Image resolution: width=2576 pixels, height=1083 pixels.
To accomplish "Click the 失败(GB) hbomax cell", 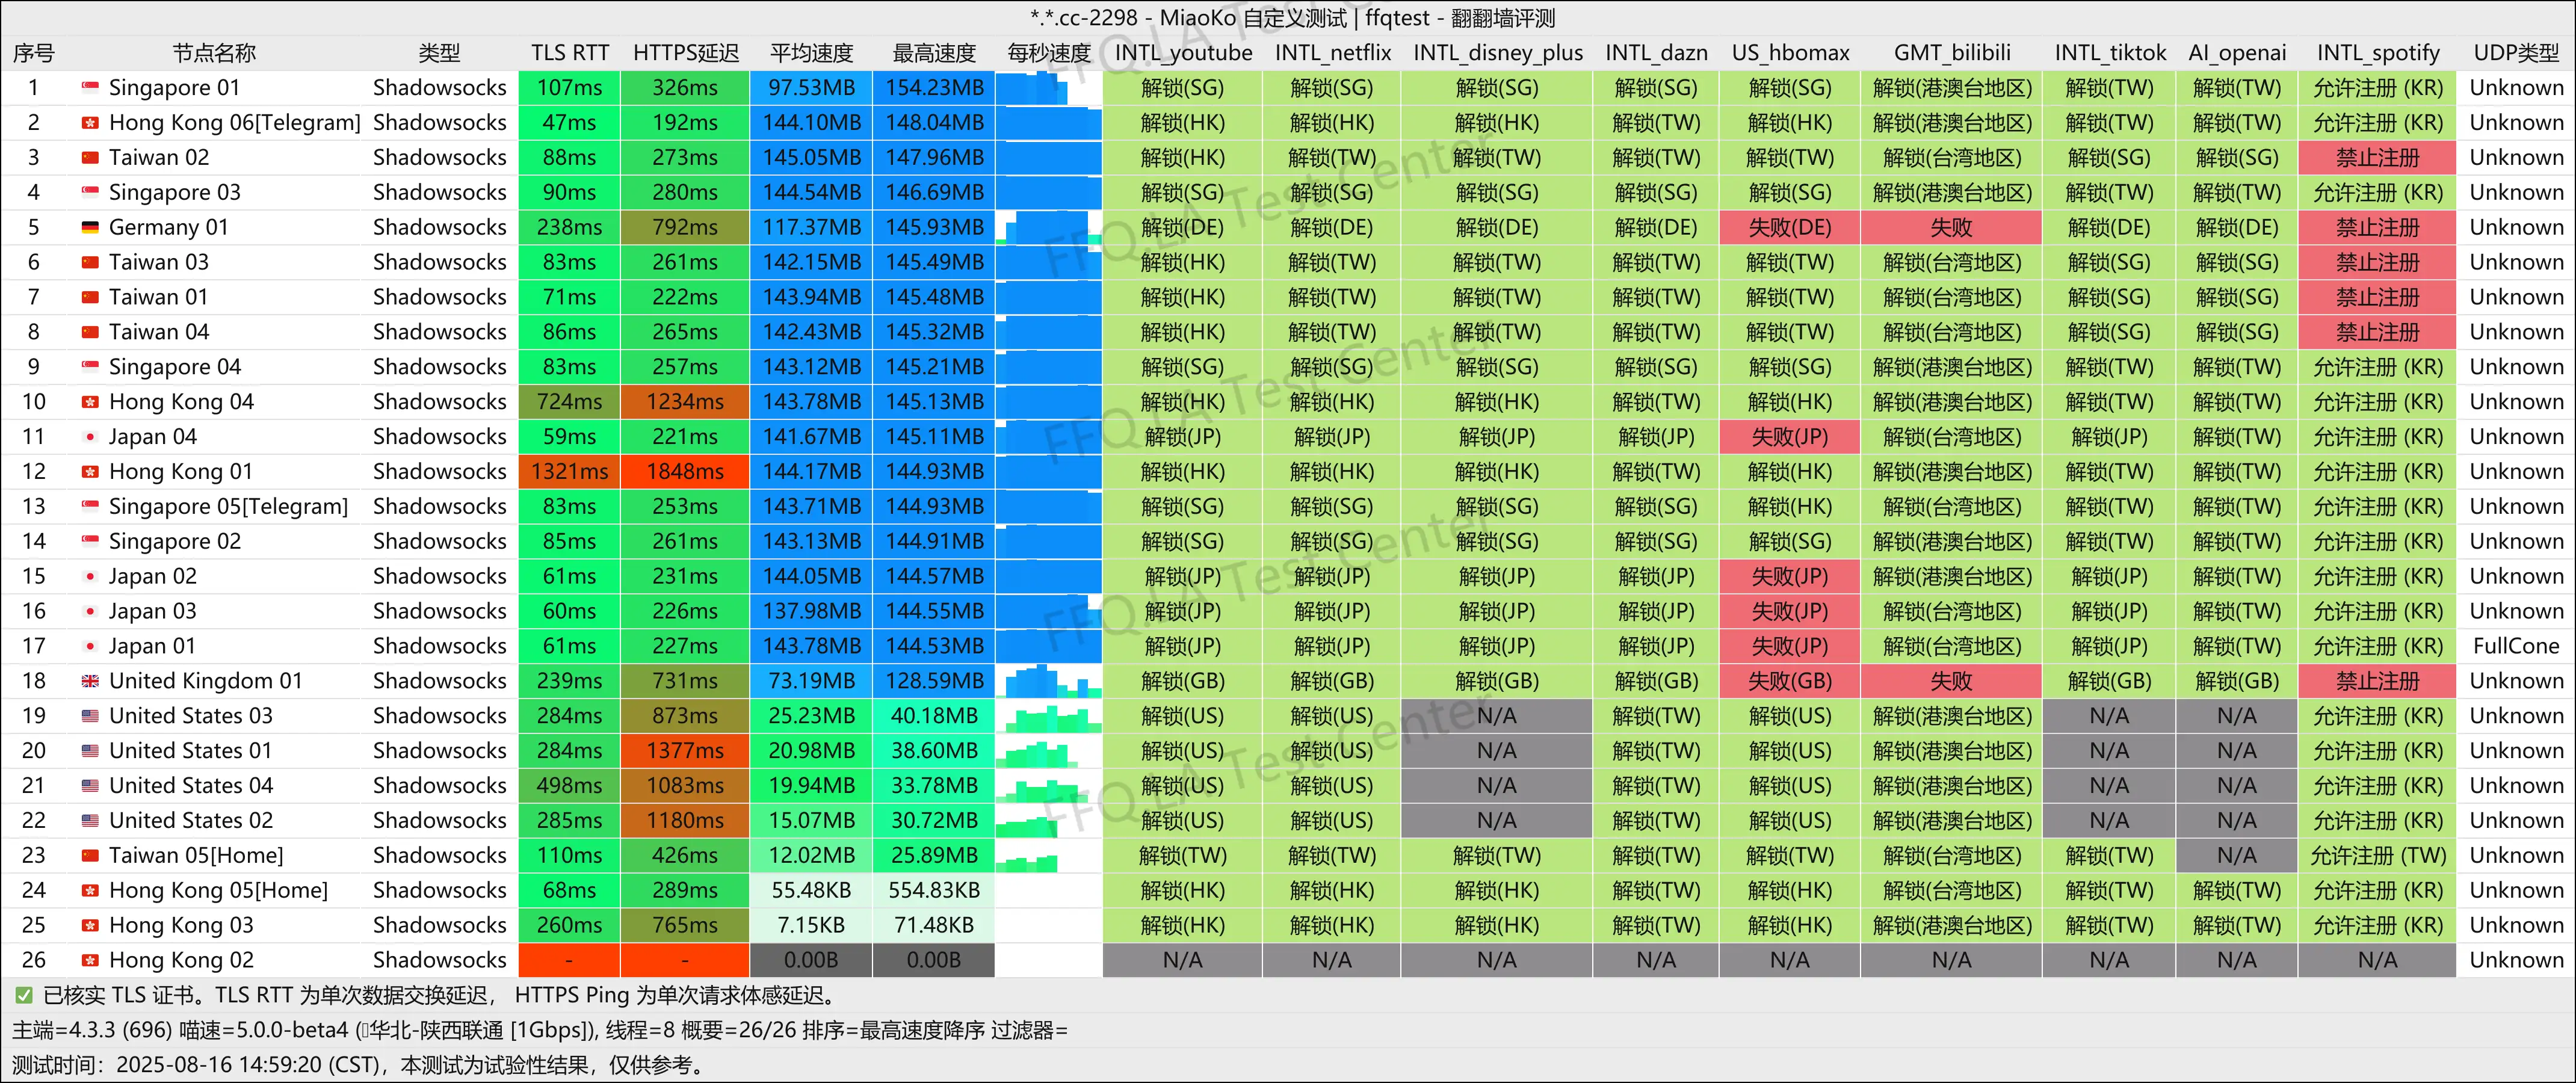I will pyautogui.click(x=1789, y=681).
